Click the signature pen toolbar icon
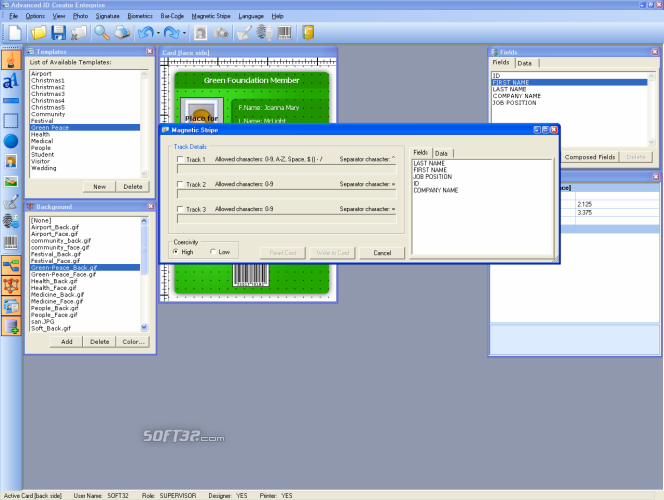This screenshot has width=664, height=500. coord(244,33)
